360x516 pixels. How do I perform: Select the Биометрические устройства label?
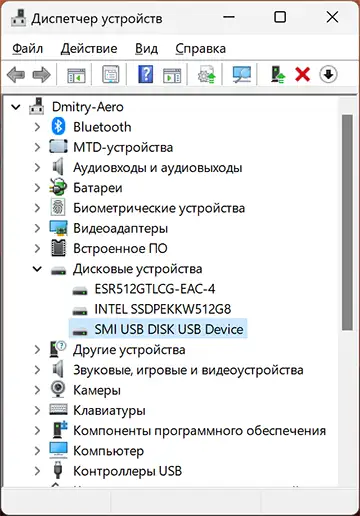tap(159, 208)
